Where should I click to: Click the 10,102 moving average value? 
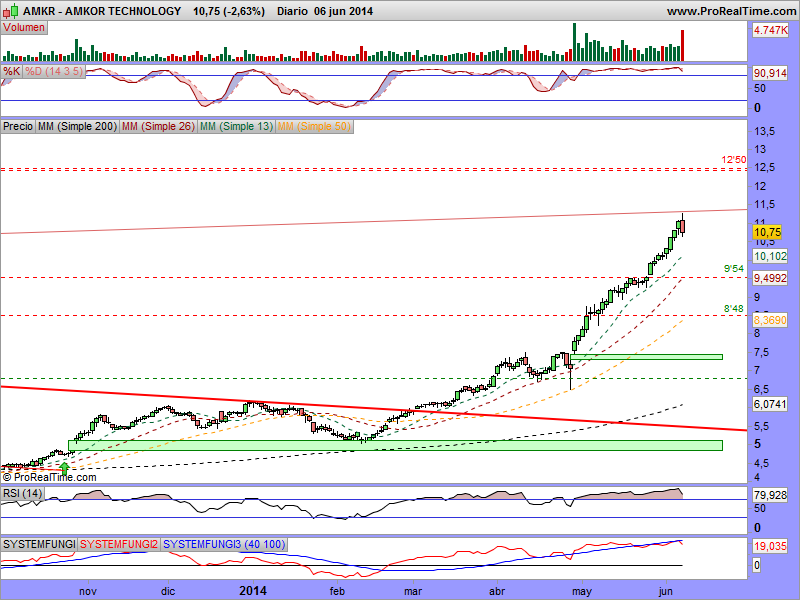click(770, 256)
